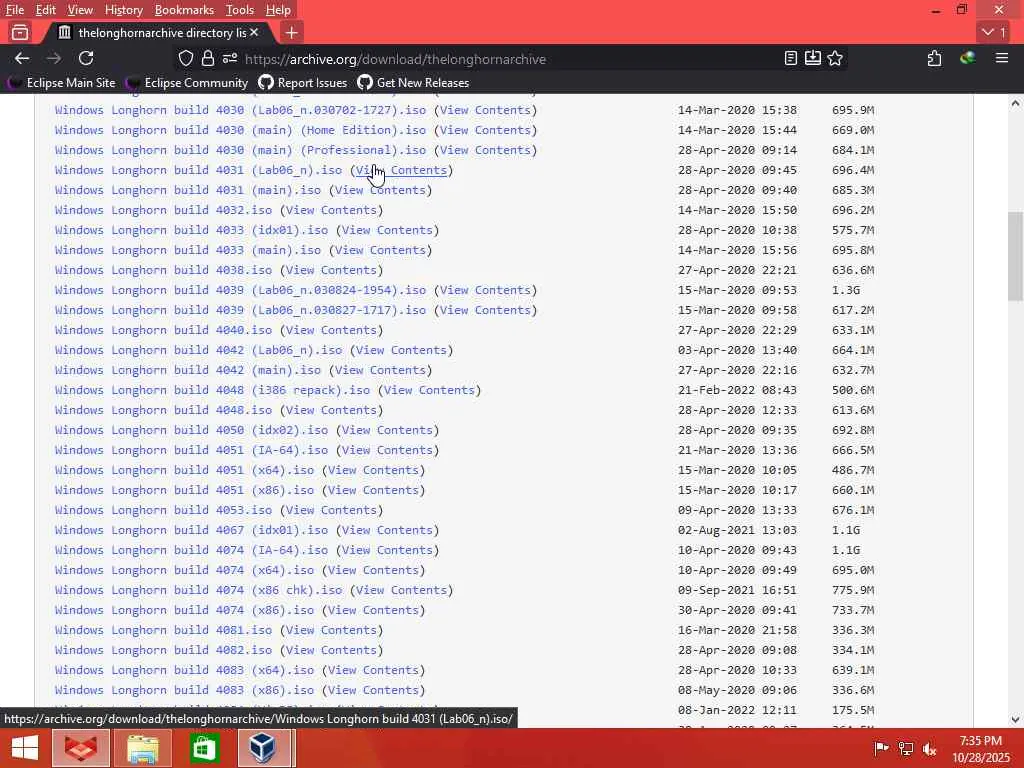
Task: Open the Firefox hamburger application menu
Action: pos(1002,59)
